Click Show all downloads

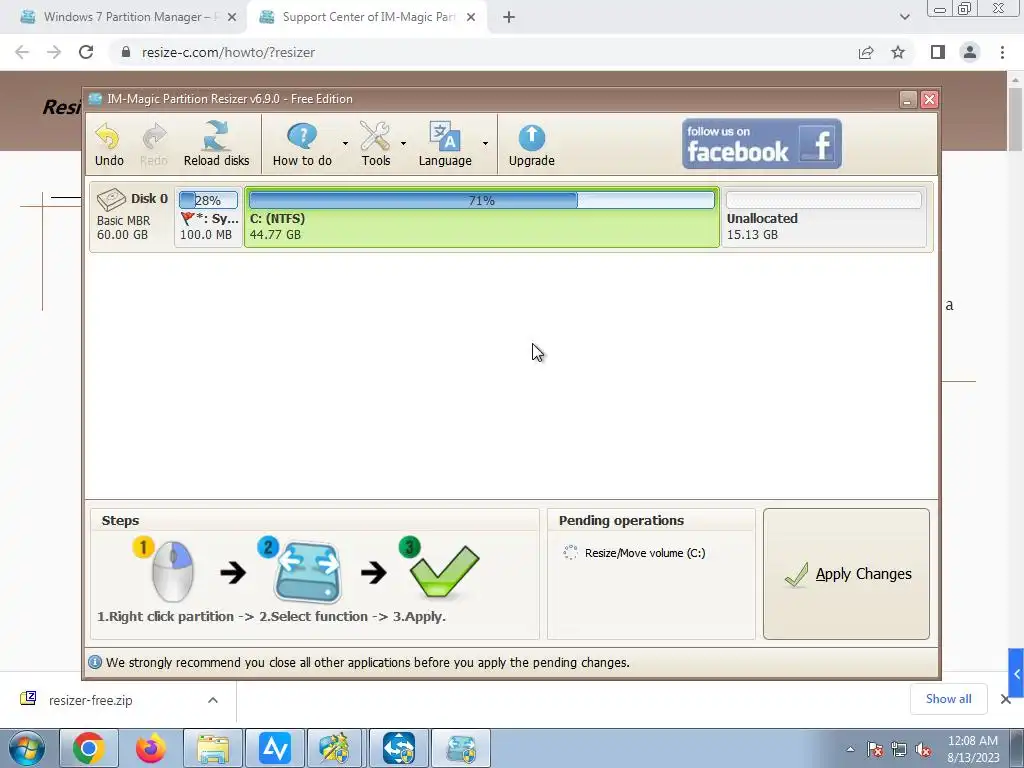(x=948, y=699)
